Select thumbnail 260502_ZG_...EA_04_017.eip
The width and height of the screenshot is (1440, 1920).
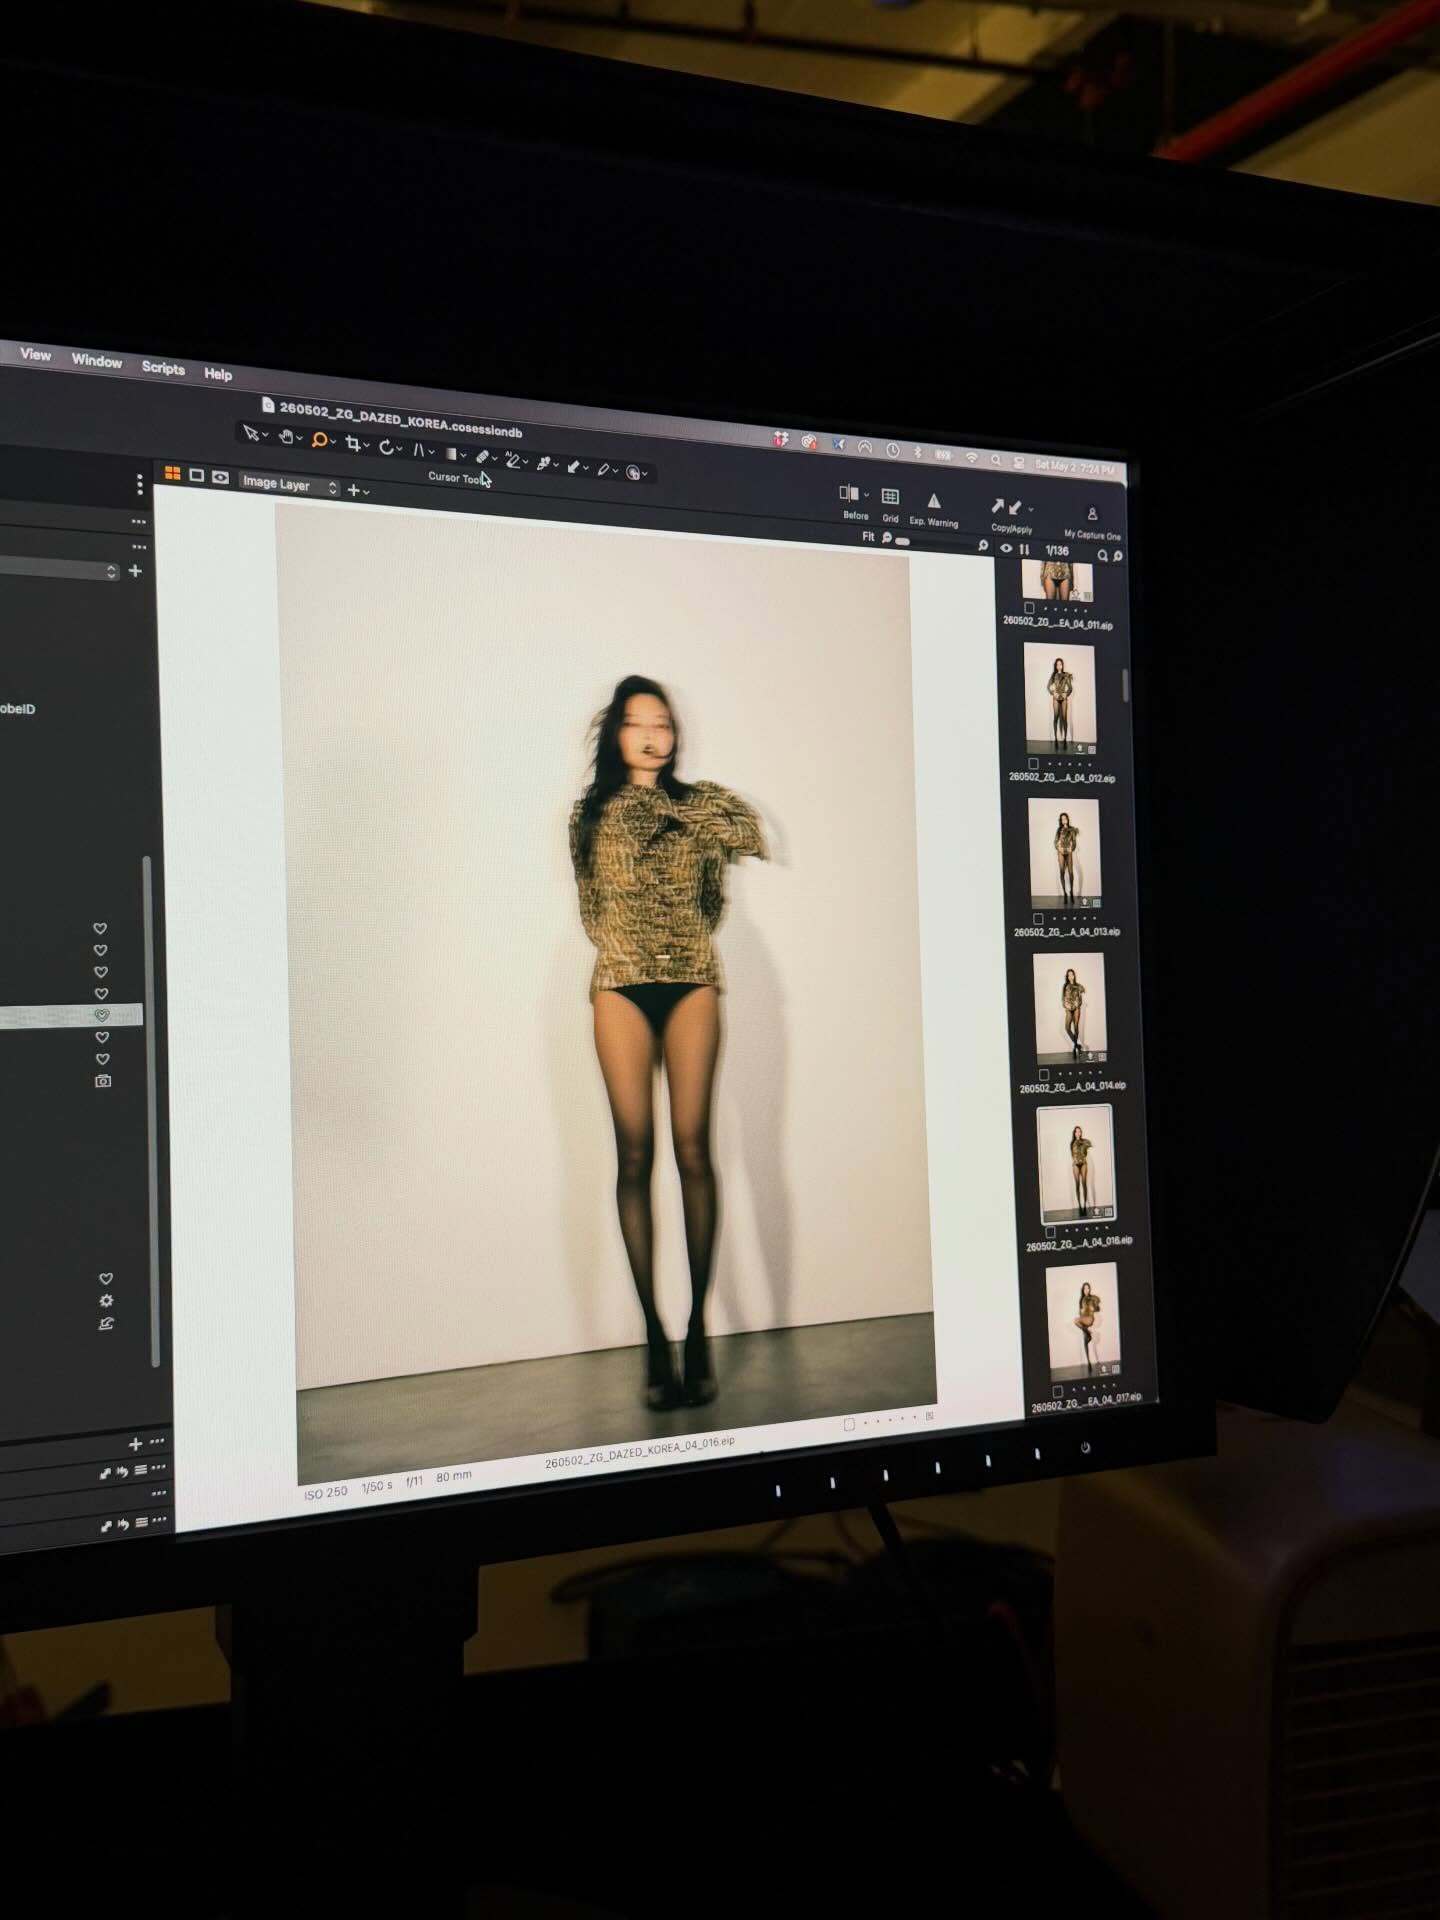(1083, 1323)
